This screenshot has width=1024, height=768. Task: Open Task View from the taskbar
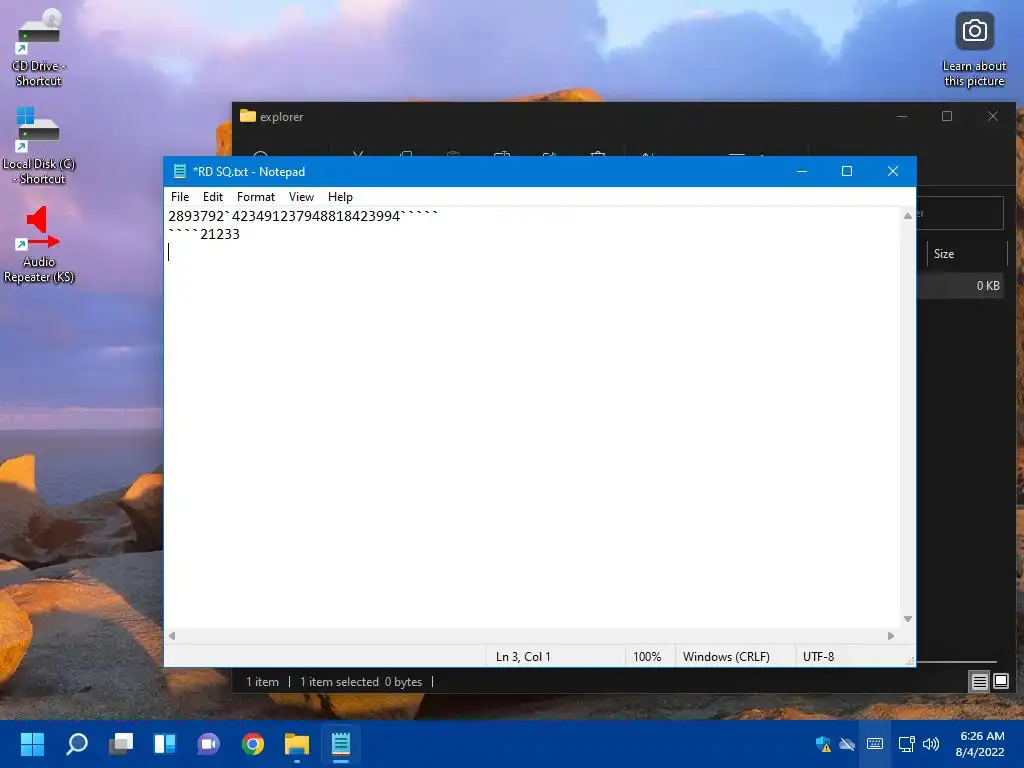pyautogui.click(x=121, y=744)
